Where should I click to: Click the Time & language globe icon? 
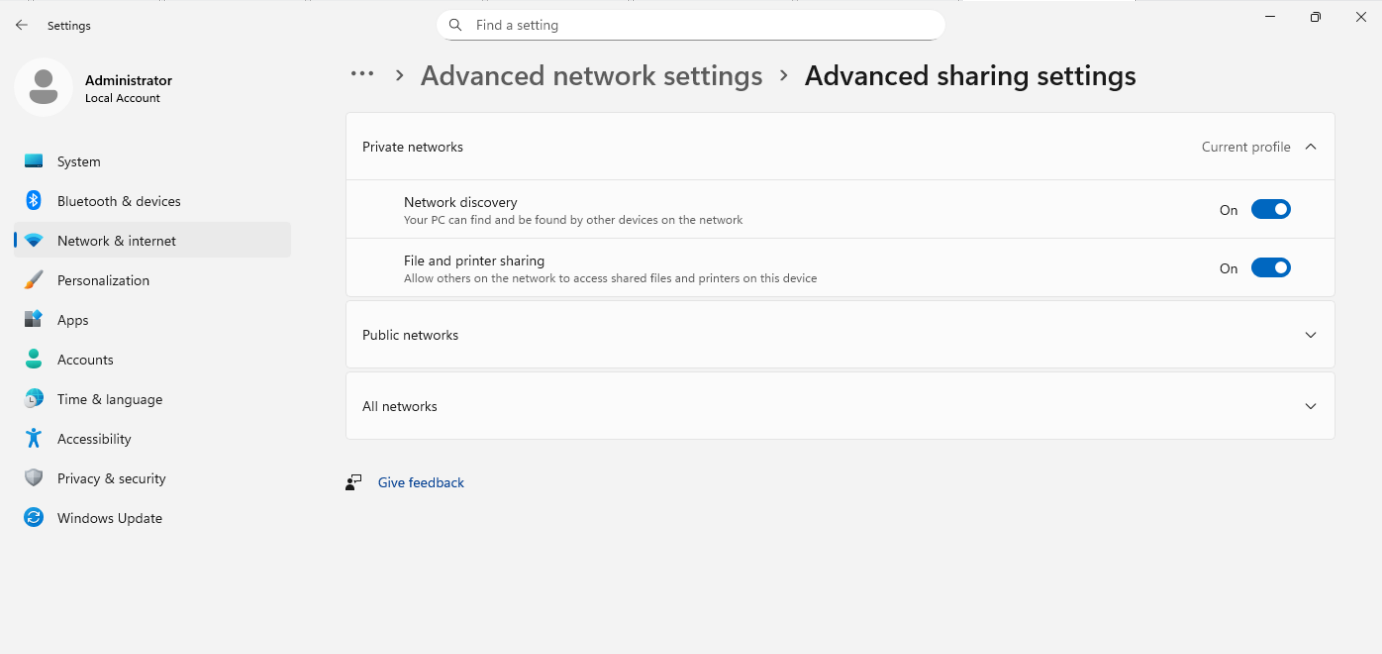click(x=34, y=399)
